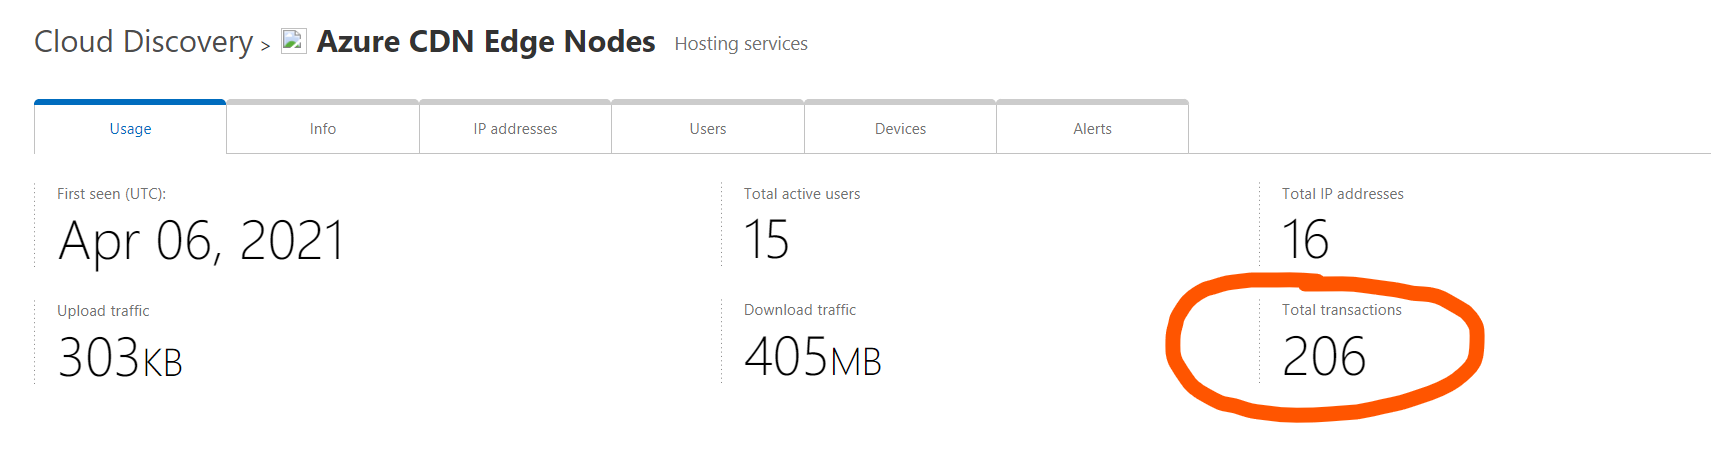The image size is (1711, 449).
Task: Click the Azure CDN Edge Nodes app icon
Action: tap(293, 41)
